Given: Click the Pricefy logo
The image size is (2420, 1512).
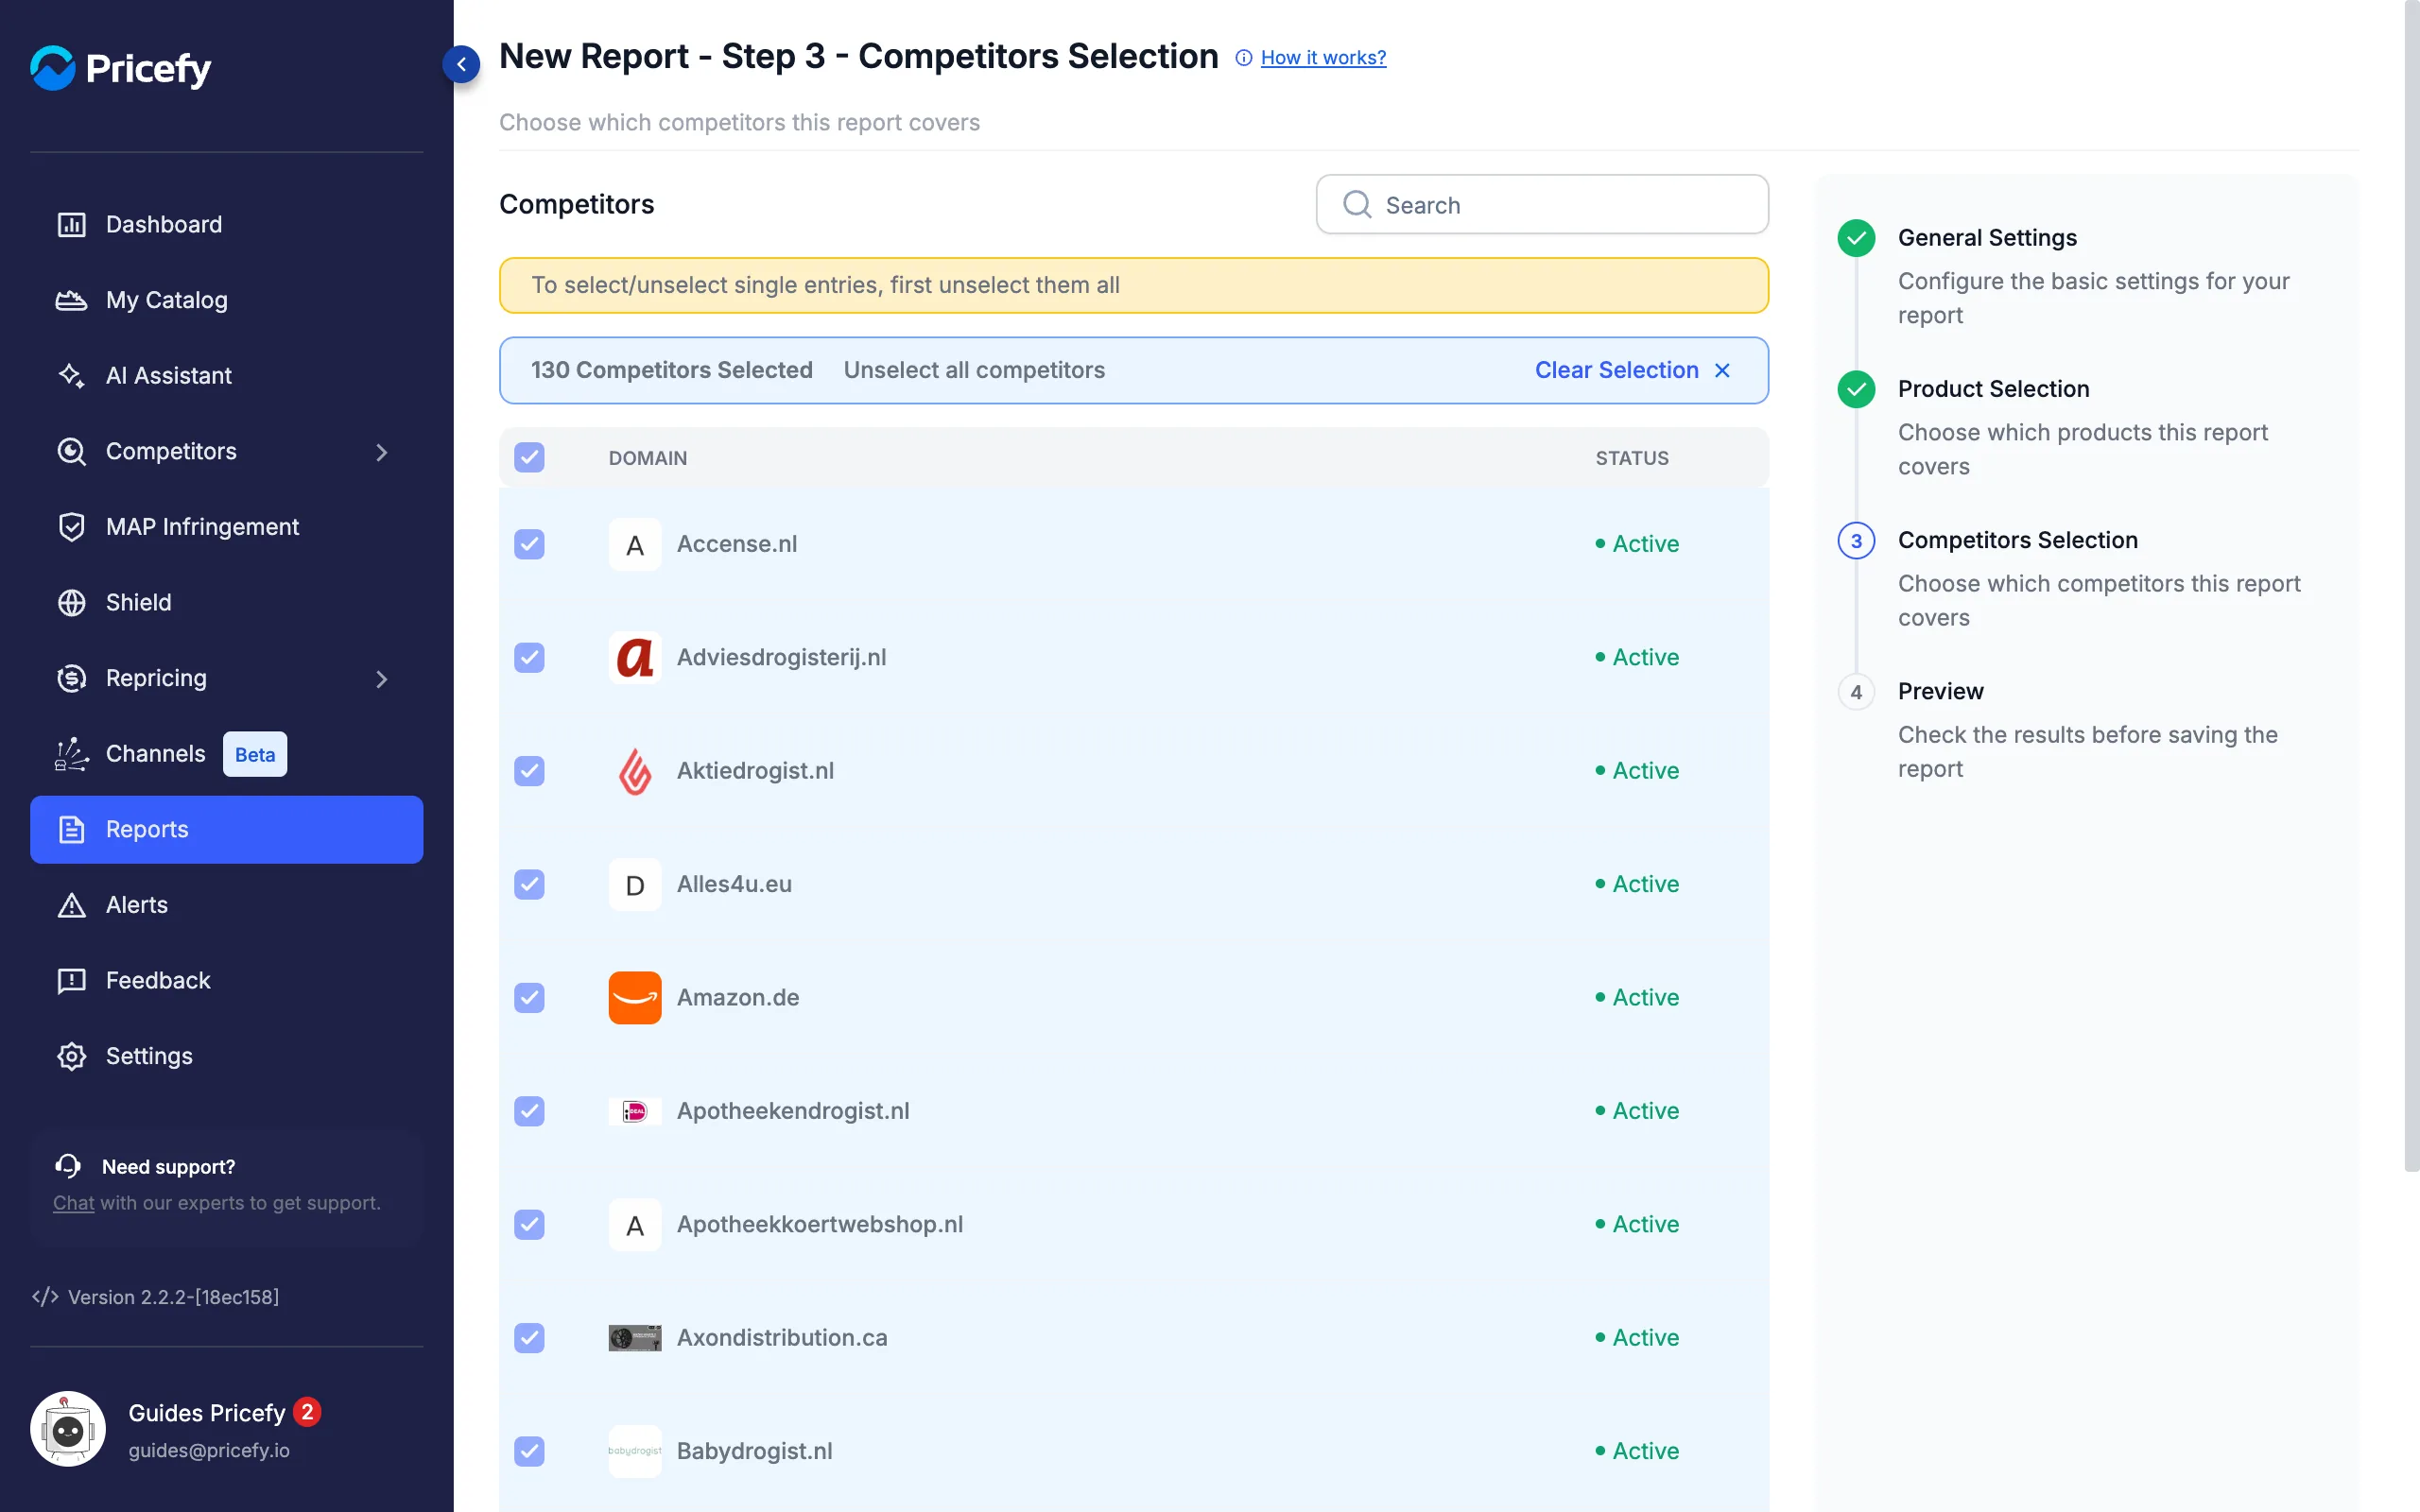Looking at the screenshot, I should (120, 68).
